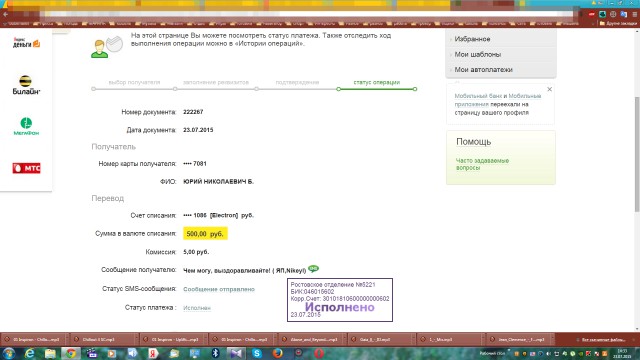The width and height of the screenshot is (640, 360).
Task: Open the Bluetooth icon in the taskbar
Action: 215,353
